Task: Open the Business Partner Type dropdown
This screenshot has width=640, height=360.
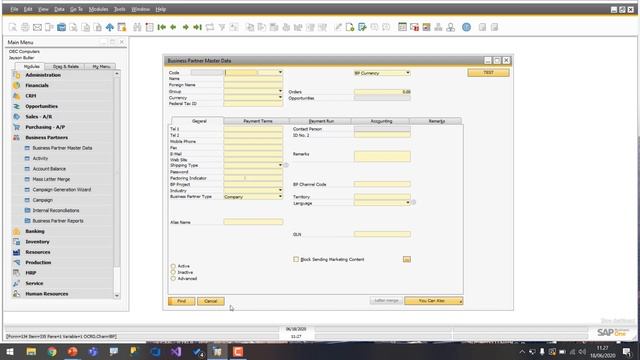Action: pos(280,196)
